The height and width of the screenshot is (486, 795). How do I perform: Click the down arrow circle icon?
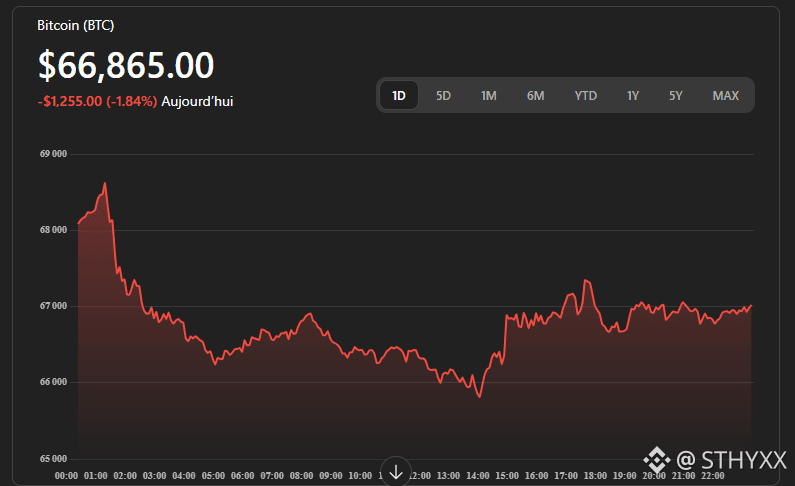396,472
